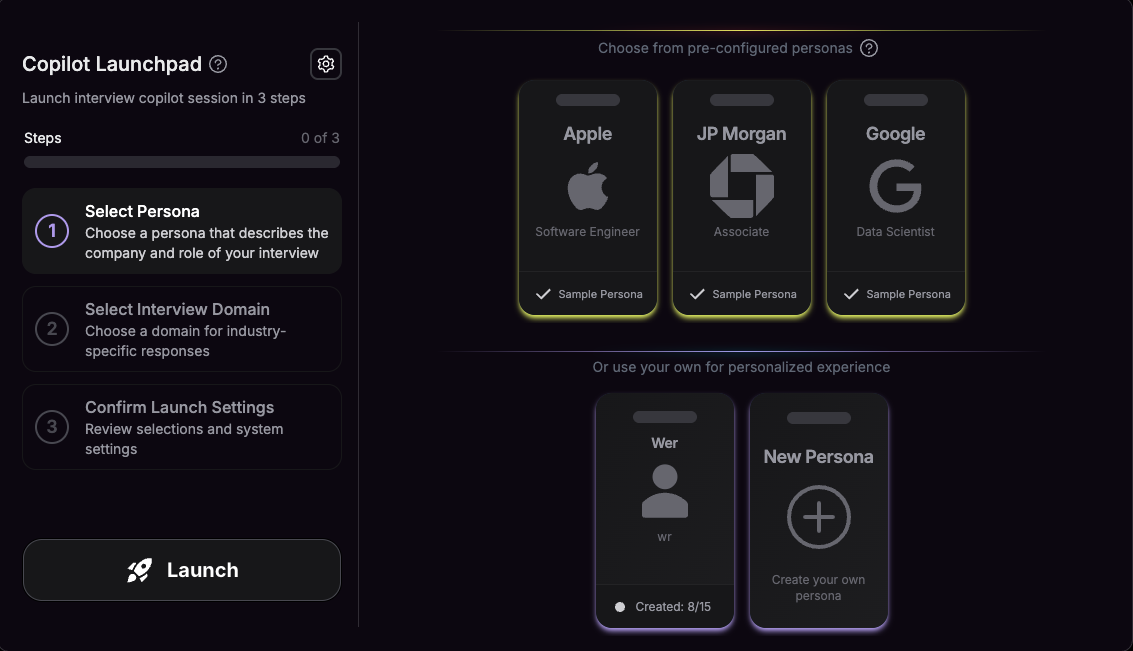Click 'Associate' role text

coord(741,232)
